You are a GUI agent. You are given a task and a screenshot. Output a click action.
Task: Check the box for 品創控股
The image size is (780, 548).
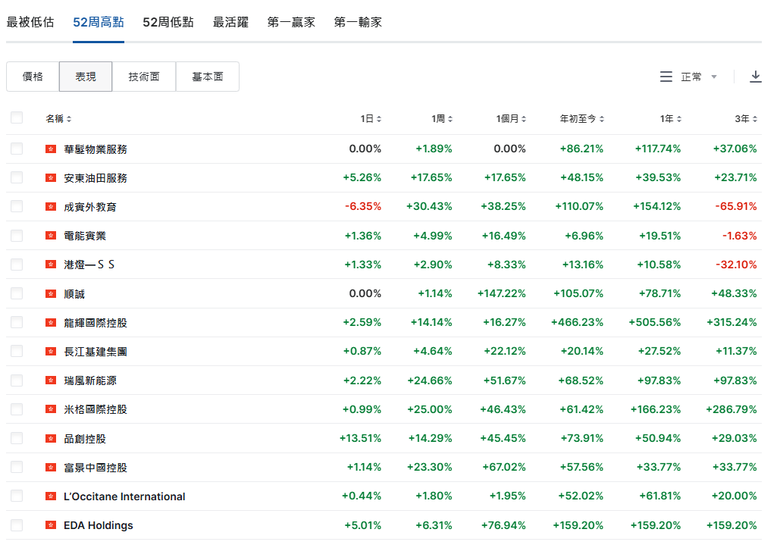point(17,438)
